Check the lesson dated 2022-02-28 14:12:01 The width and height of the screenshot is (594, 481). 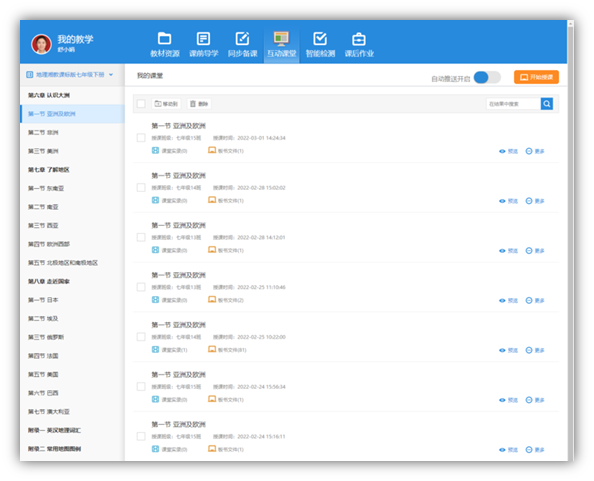point(141,237)
